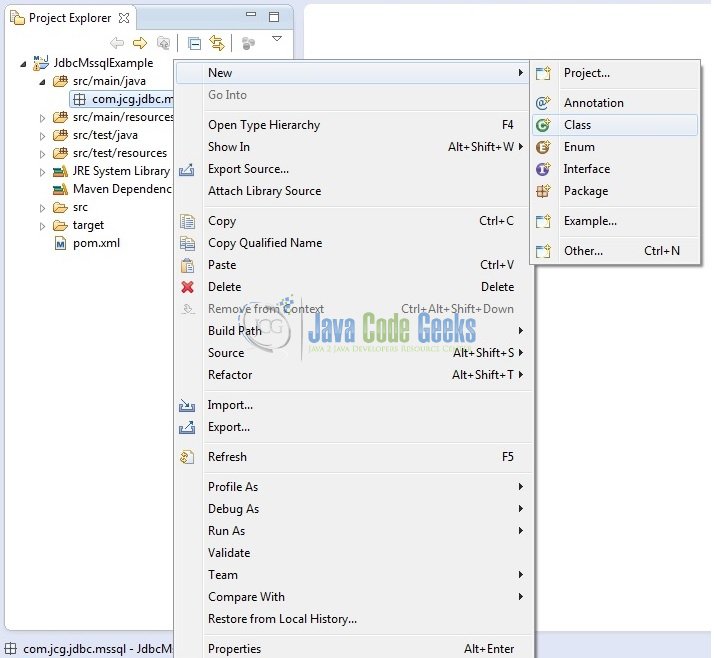This screenshot has height=658, width=714.
Task: Click the Paste clipboard icon
Action: [x=187, y=265]
